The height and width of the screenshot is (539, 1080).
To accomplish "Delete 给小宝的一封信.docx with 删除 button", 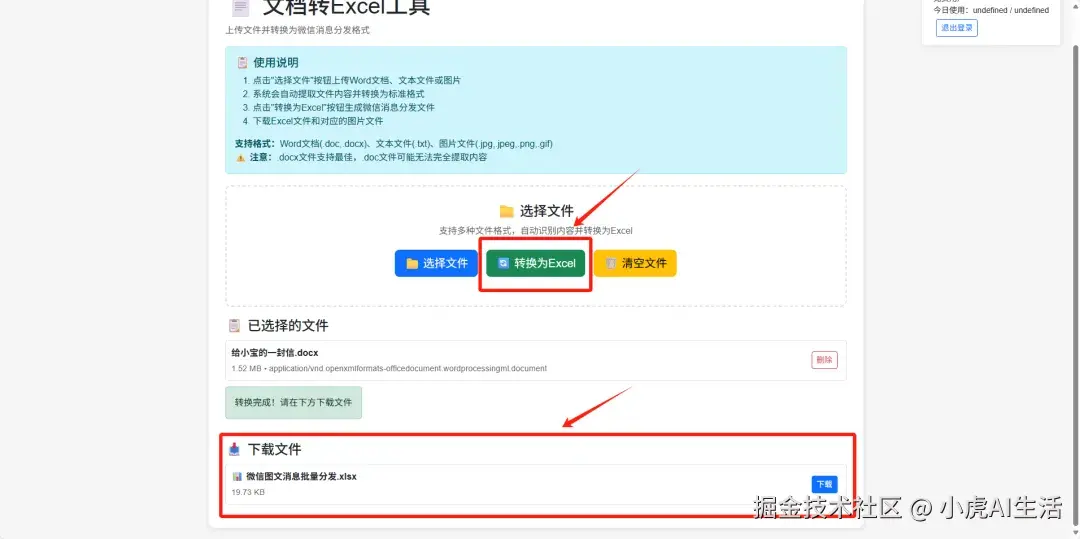I will tap(824, 359).
